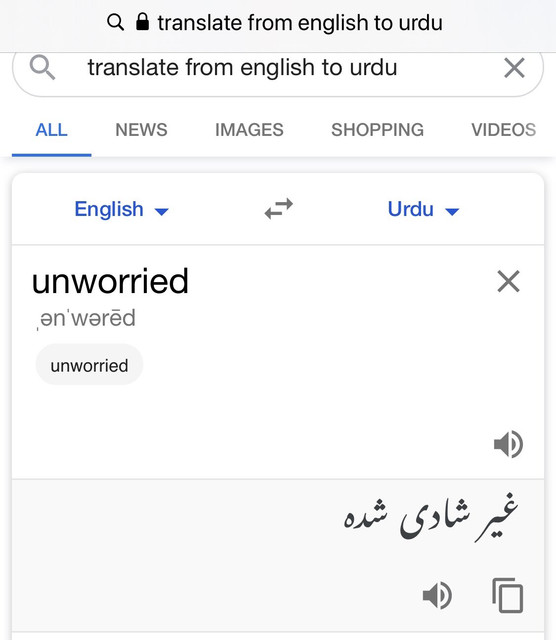Play audio for the Urdu translation

[x=437, y=596]
